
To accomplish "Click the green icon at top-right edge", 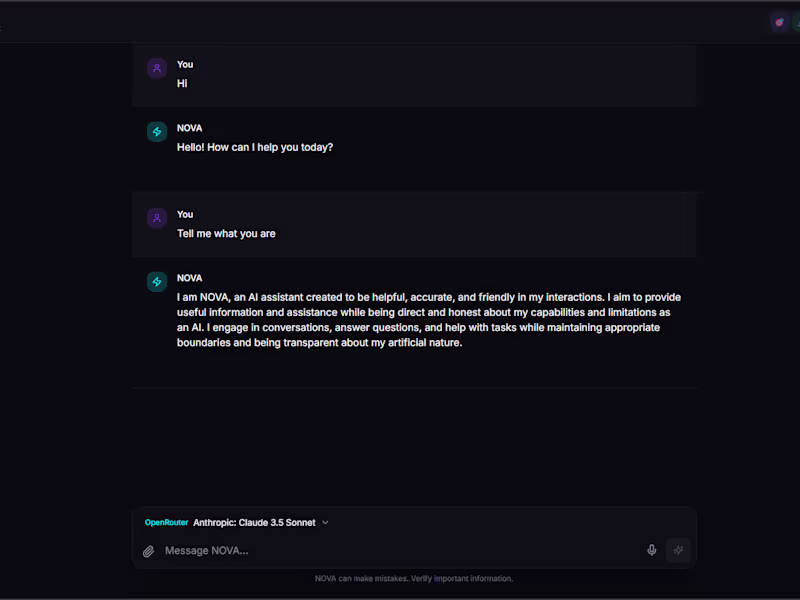I will (x=796, y=22).
